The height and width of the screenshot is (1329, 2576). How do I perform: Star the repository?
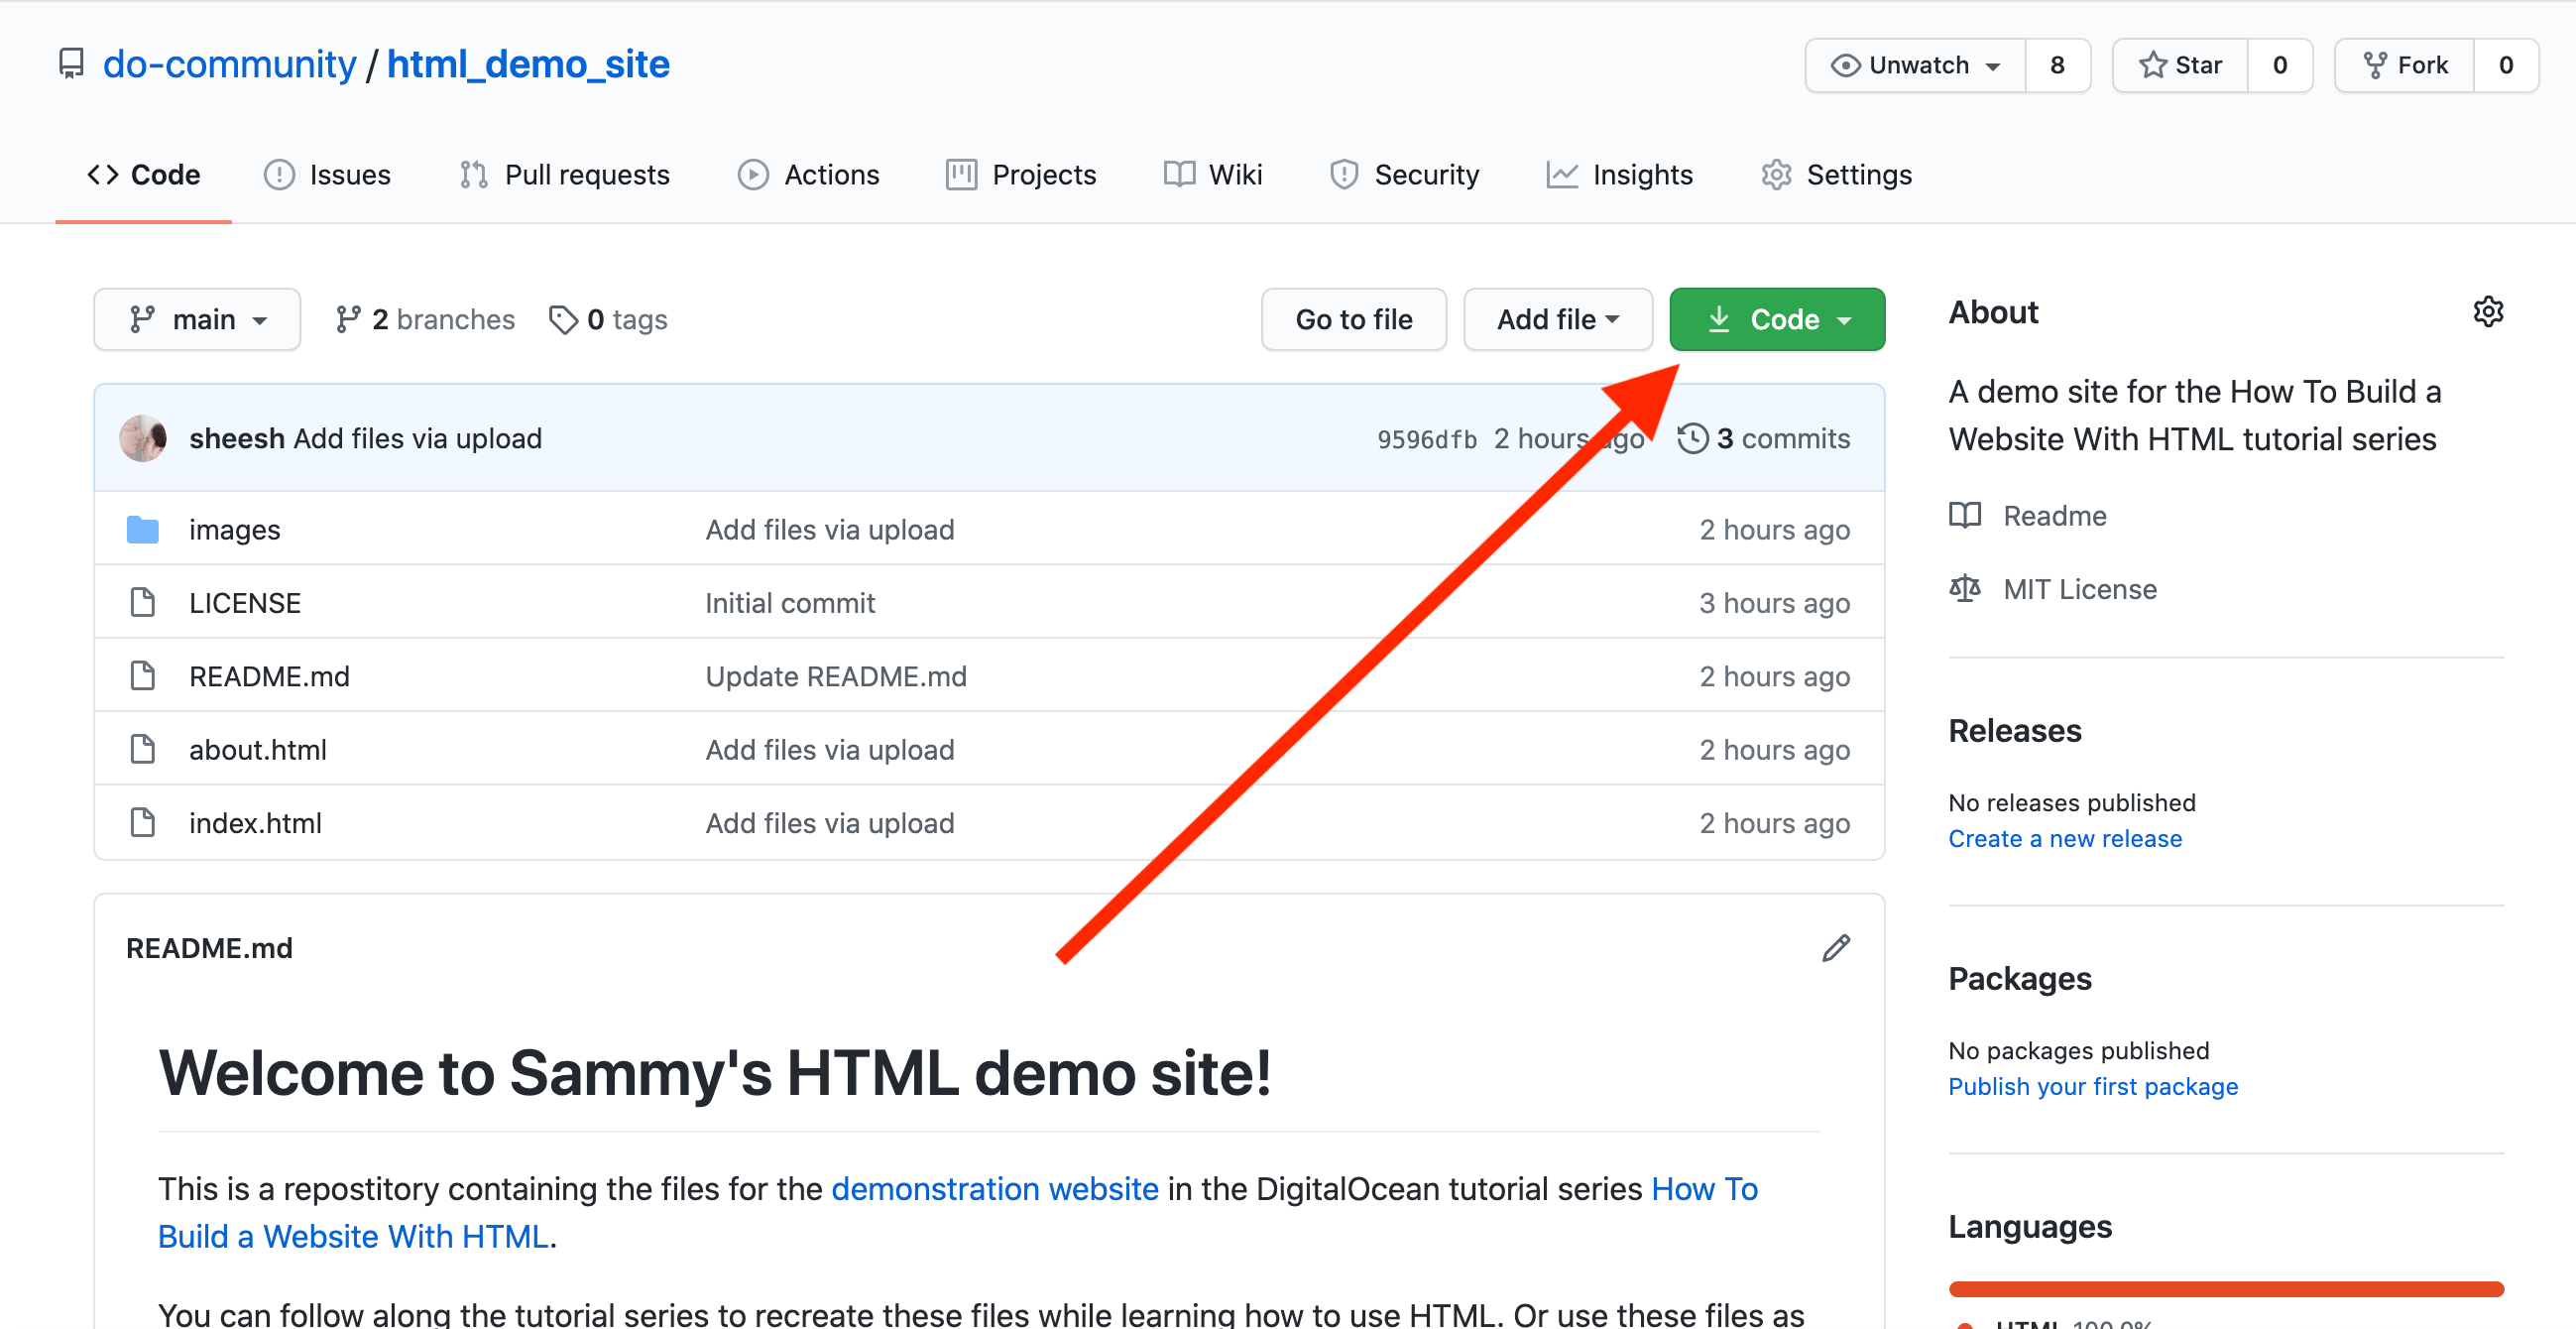click(2180, 65)
